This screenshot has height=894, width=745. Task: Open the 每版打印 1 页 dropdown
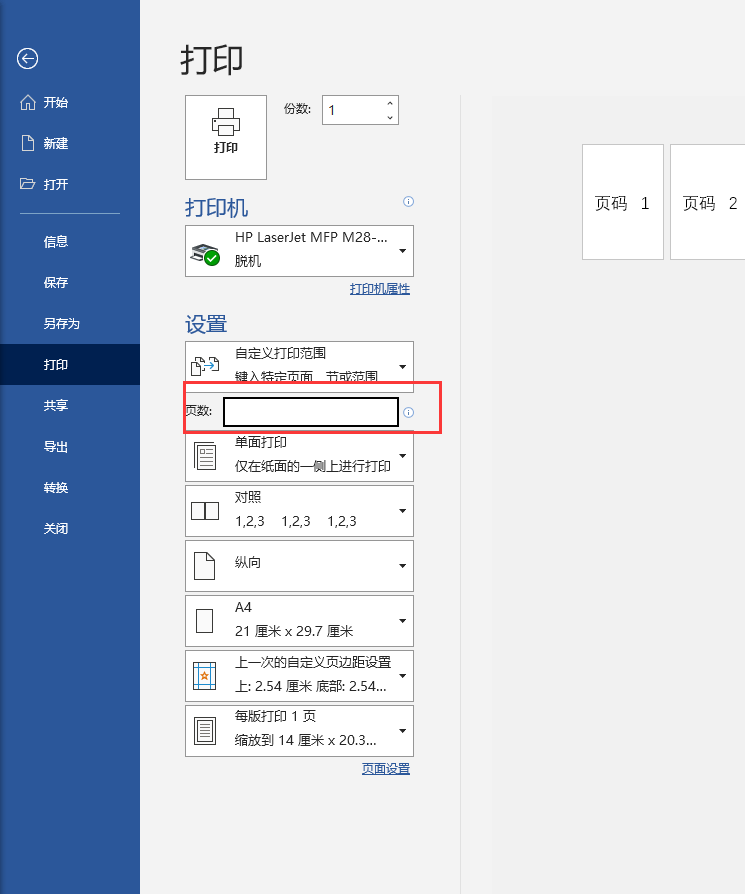click(299, 731)
